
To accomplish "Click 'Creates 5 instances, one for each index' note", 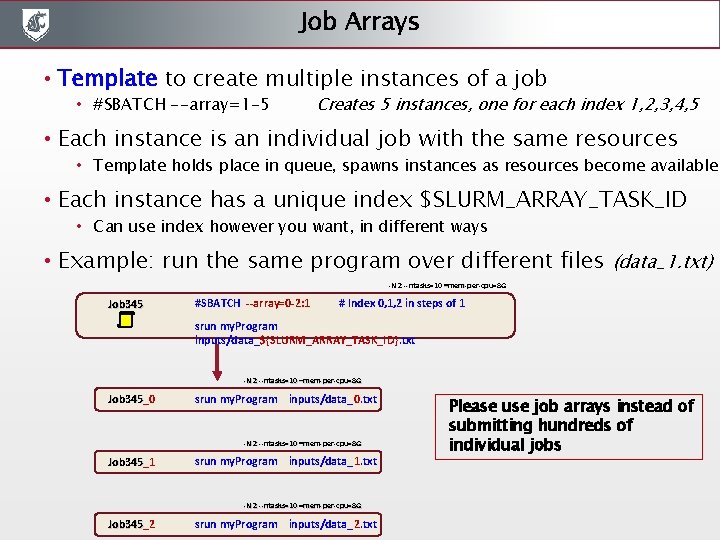I will pos(508,104).
